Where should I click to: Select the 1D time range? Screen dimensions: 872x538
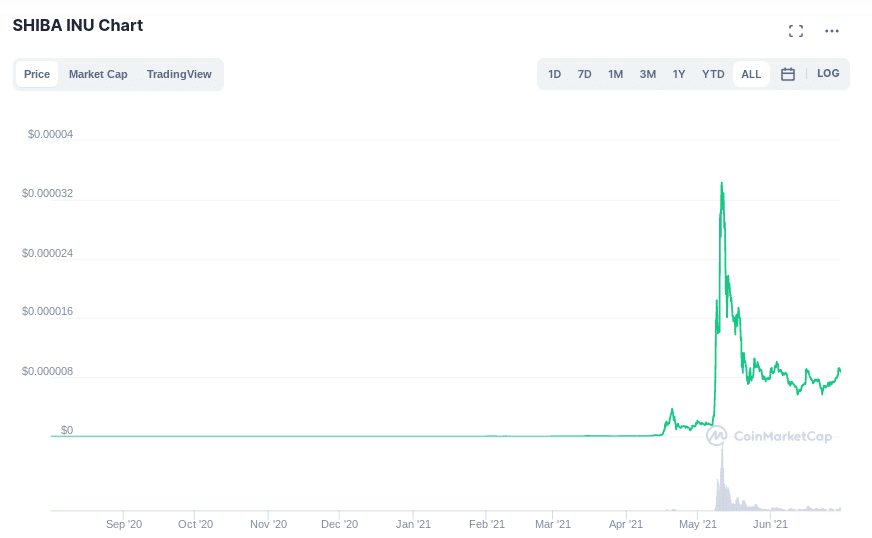tap(554, 74)
